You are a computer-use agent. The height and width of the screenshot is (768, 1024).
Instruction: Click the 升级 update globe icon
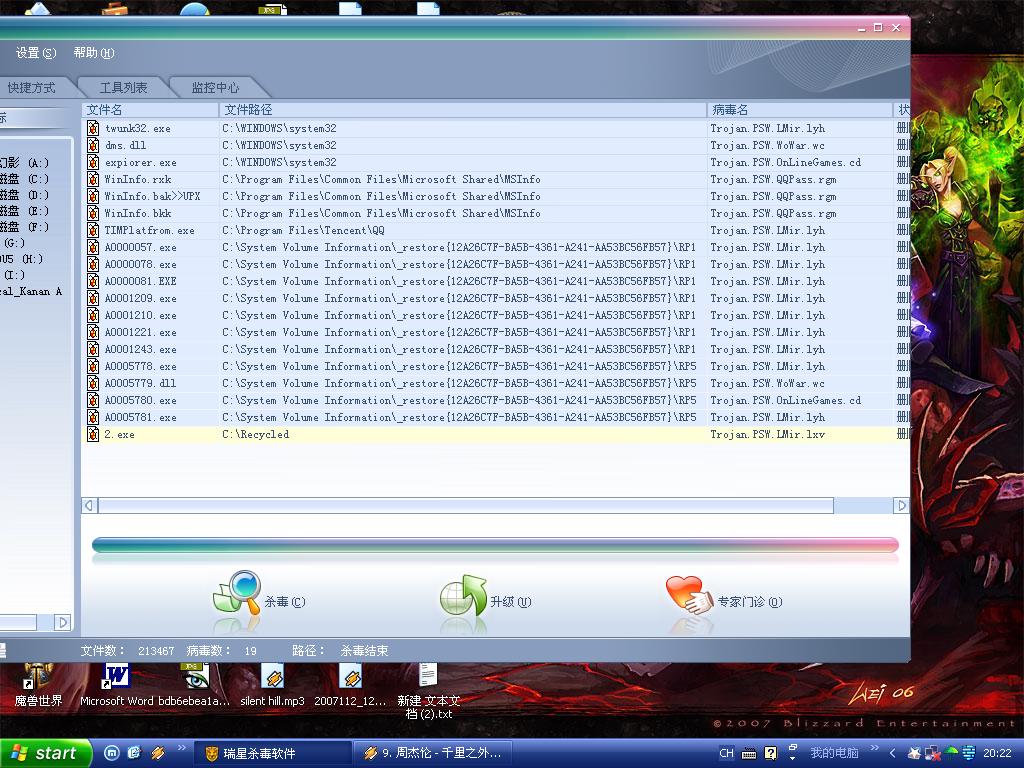pyautogui.click(x=463, y=596)
